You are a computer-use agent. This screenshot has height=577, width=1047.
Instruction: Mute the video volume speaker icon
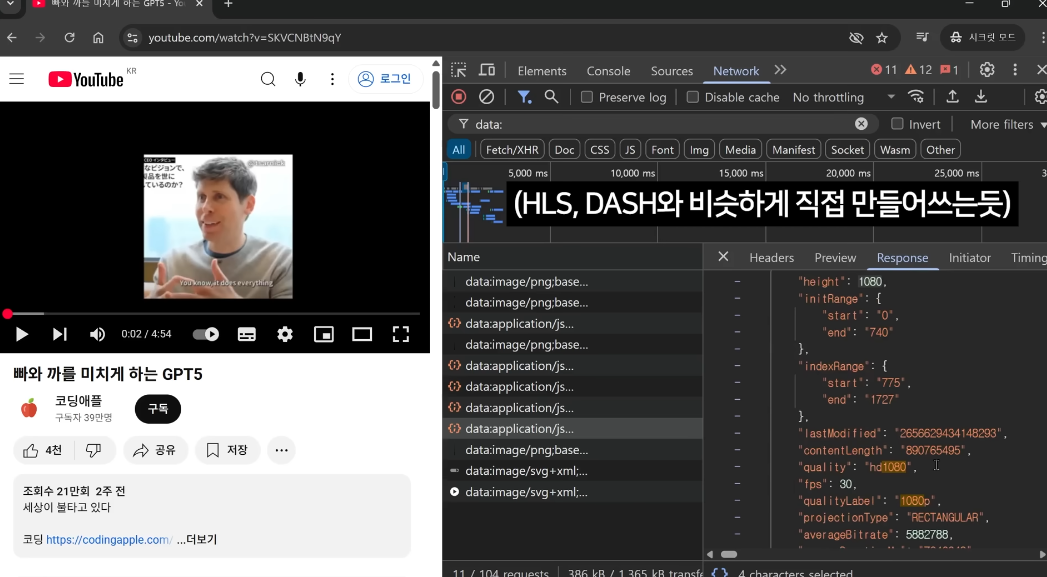click(97, 334)
